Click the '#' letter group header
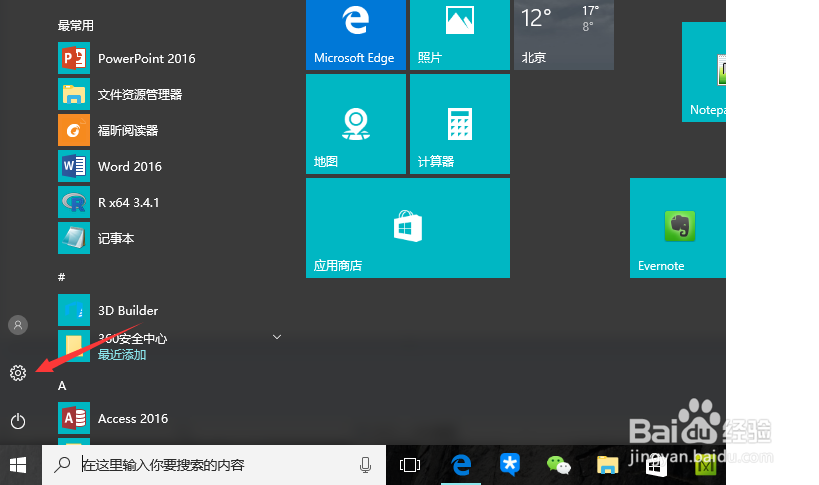The image size is (819, 485). [62, 277]
